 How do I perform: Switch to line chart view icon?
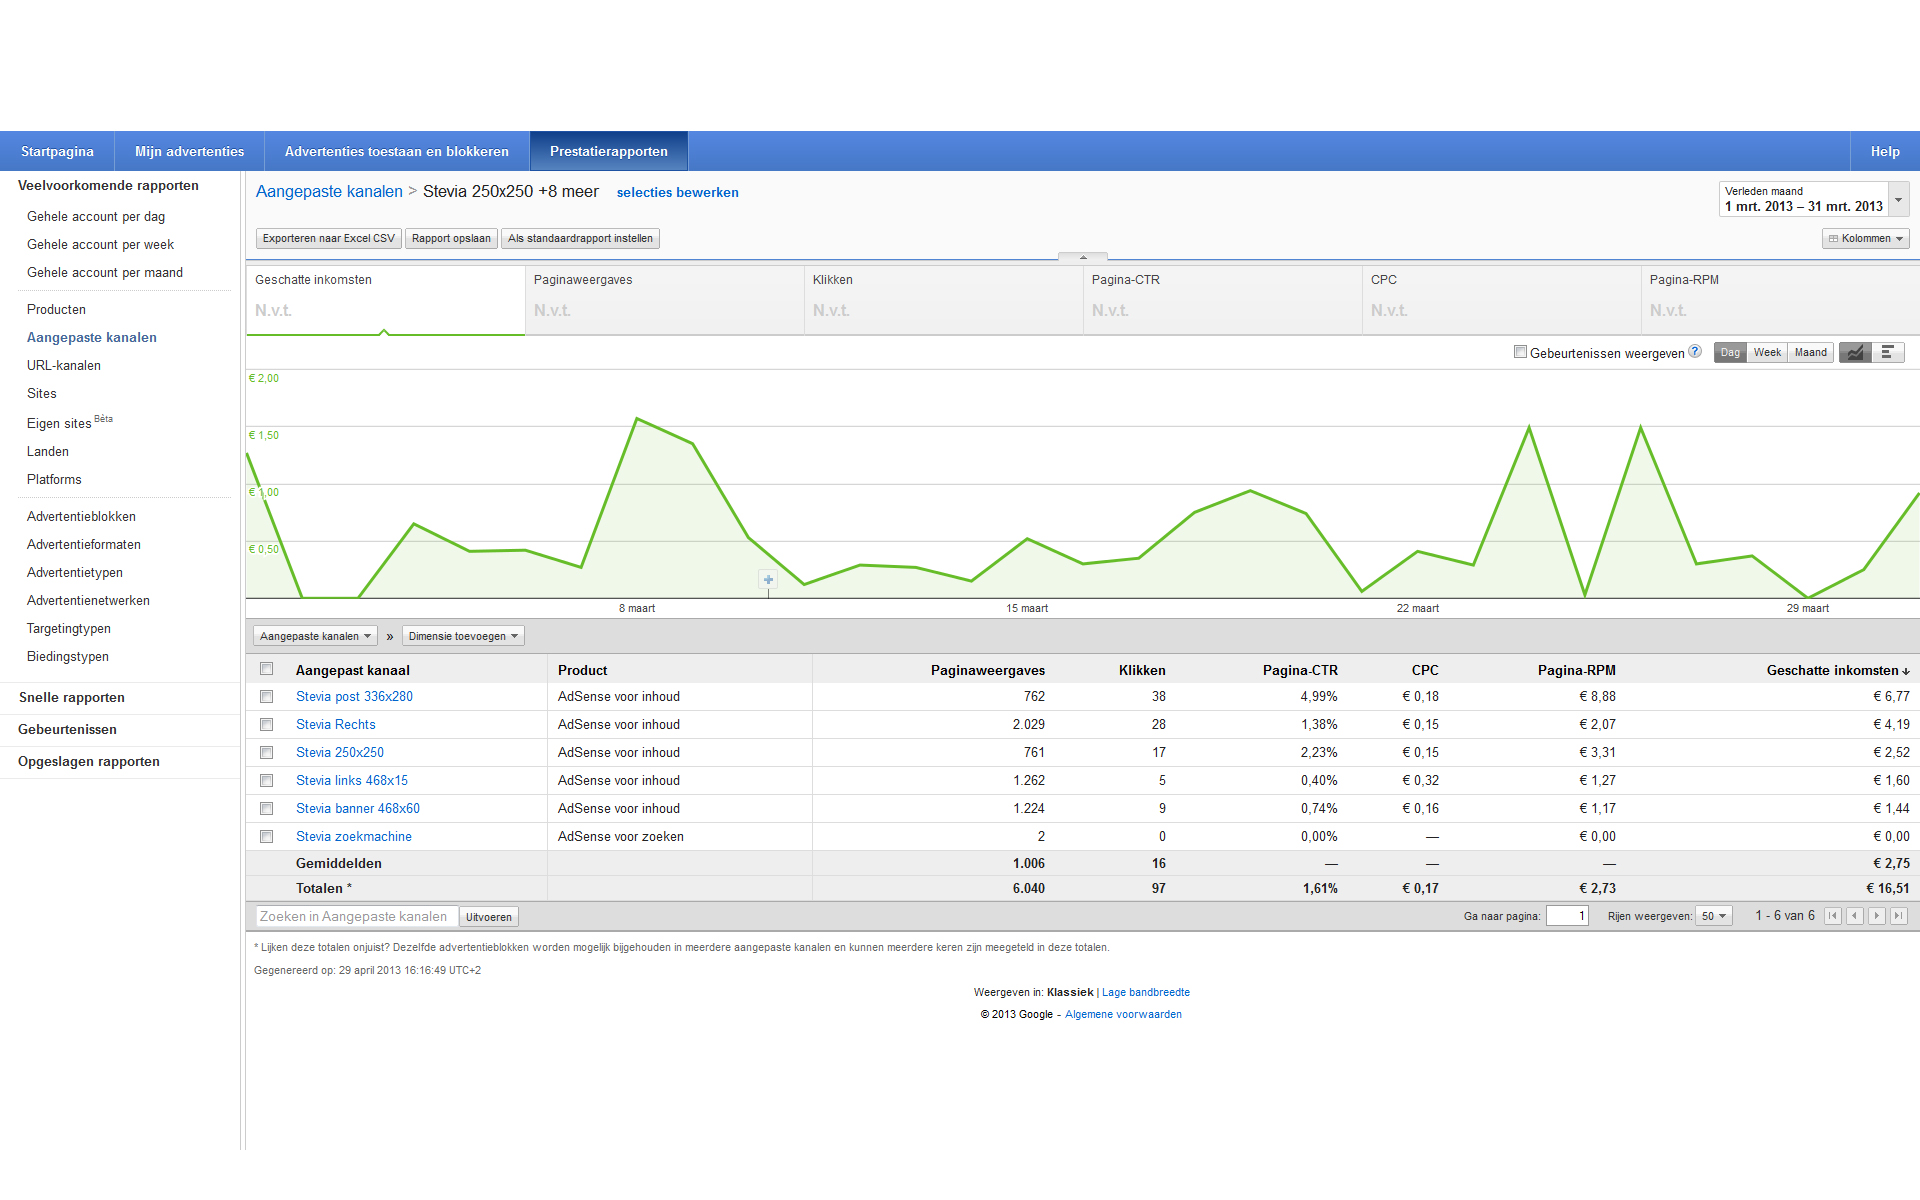[1855, 352]
